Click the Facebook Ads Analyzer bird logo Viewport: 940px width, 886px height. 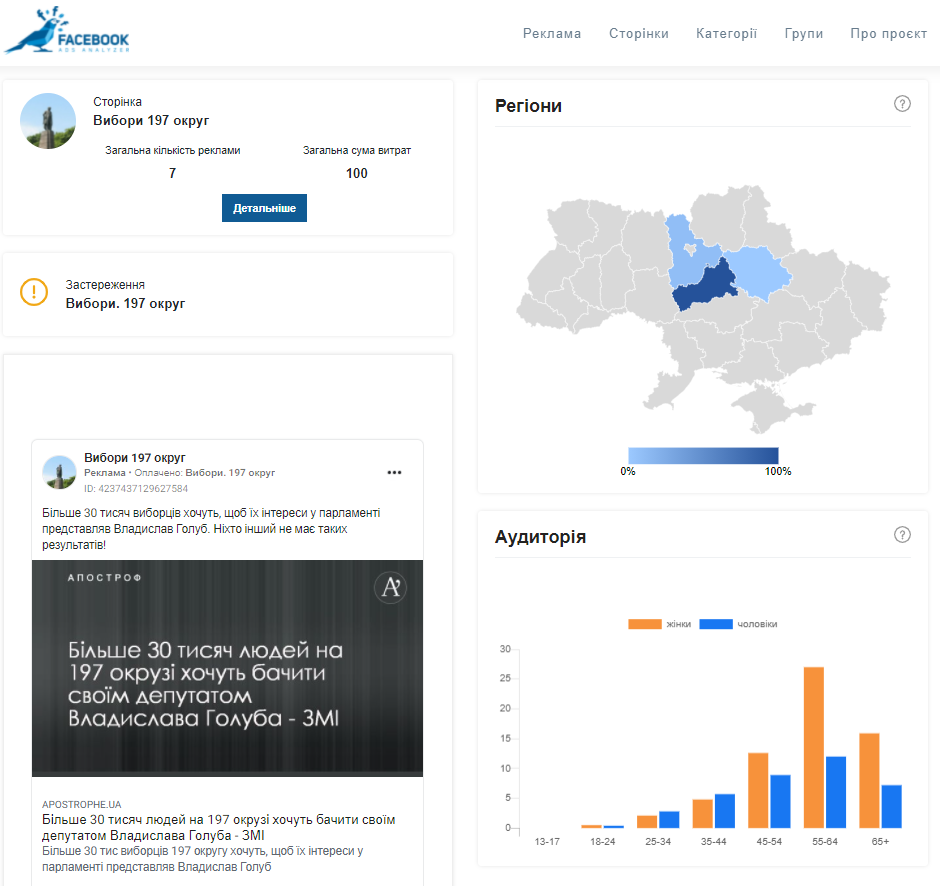pyautogui.click(x=67, y=32)
